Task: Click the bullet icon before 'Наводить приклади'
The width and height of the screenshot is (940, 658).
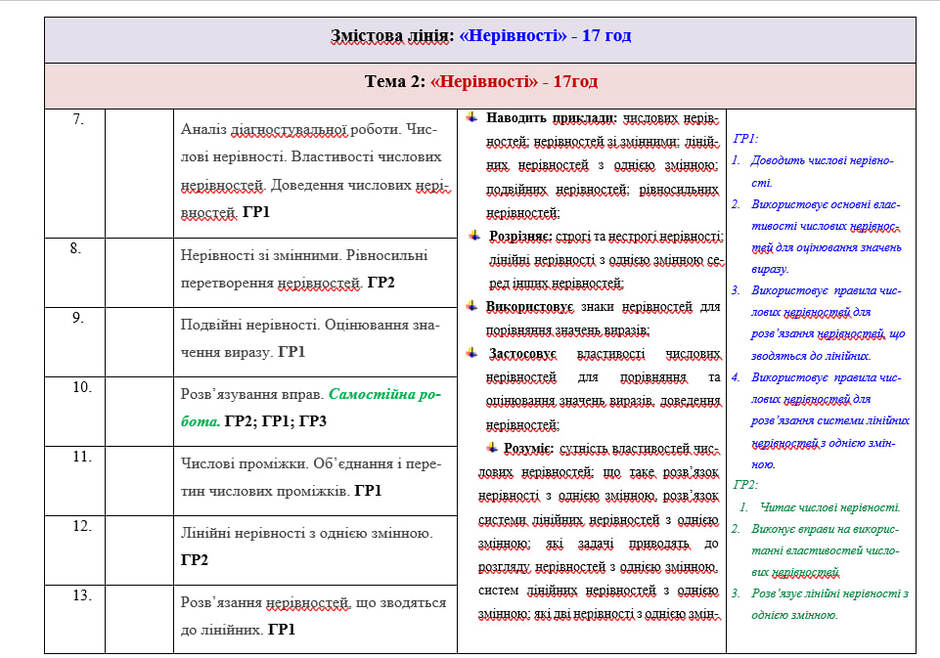Action: (x=472, y=117)
